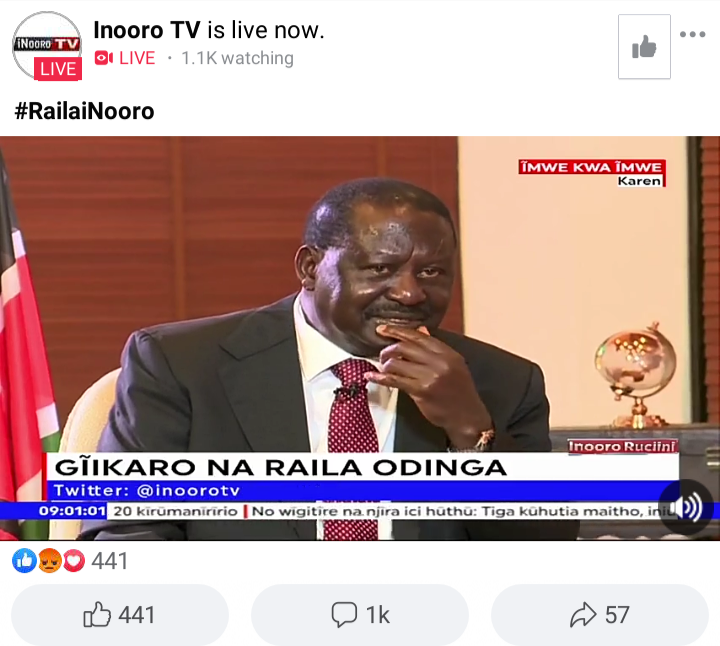This screenshot has height=646, width=720.
Task: View the 441 reactions count list
Action: [109, 561]
